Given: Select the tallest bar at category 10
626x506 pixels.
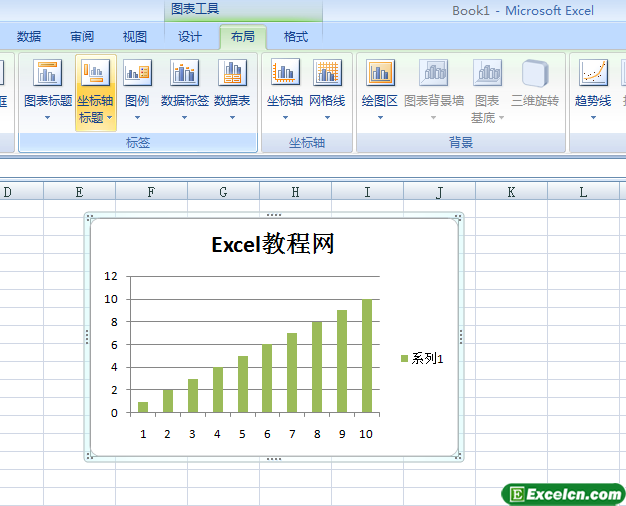Looking at the screenshot, I should click(367, 355).
